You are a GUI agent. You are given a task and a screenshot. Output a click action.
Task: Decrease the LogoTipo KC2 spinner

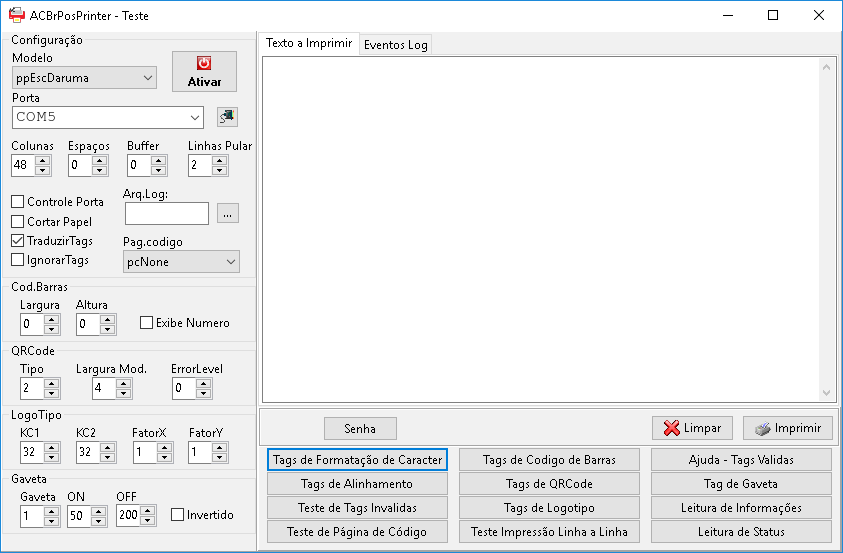tap(108, 457)
